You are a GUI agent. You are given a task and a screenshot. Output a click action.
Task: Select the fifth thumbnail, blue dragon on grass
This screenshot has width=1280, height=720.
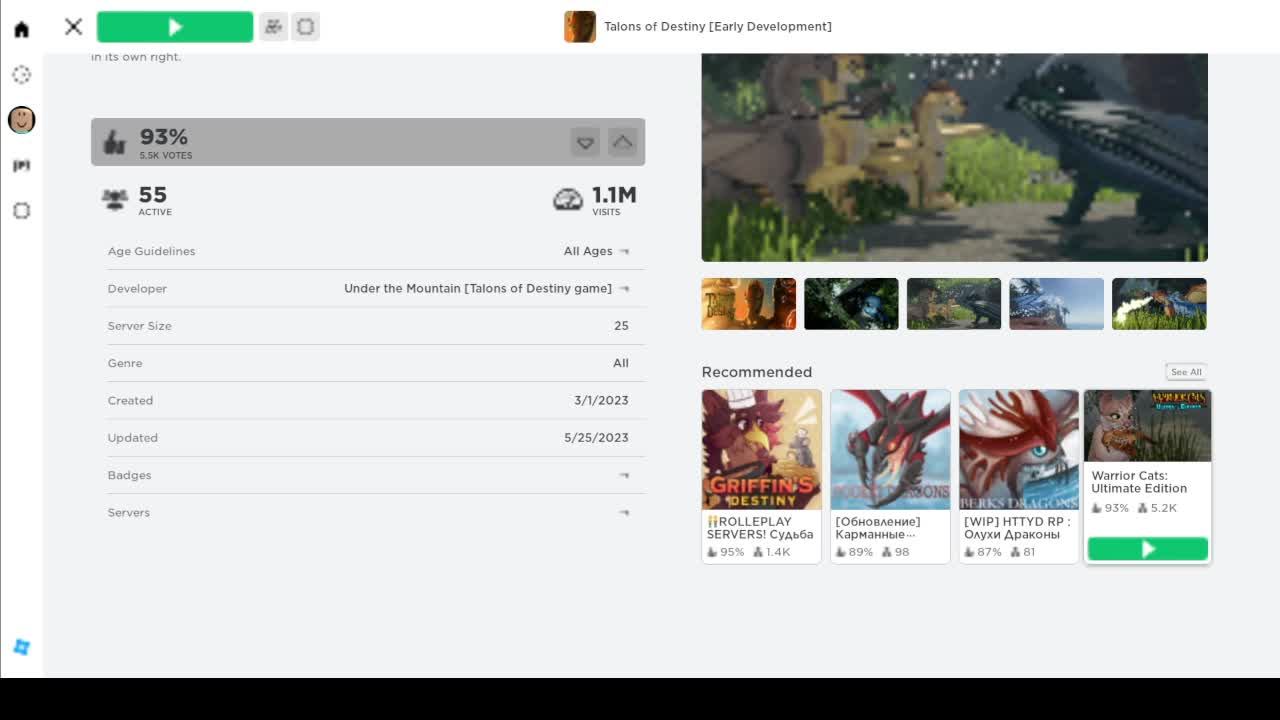(1160, 304)
